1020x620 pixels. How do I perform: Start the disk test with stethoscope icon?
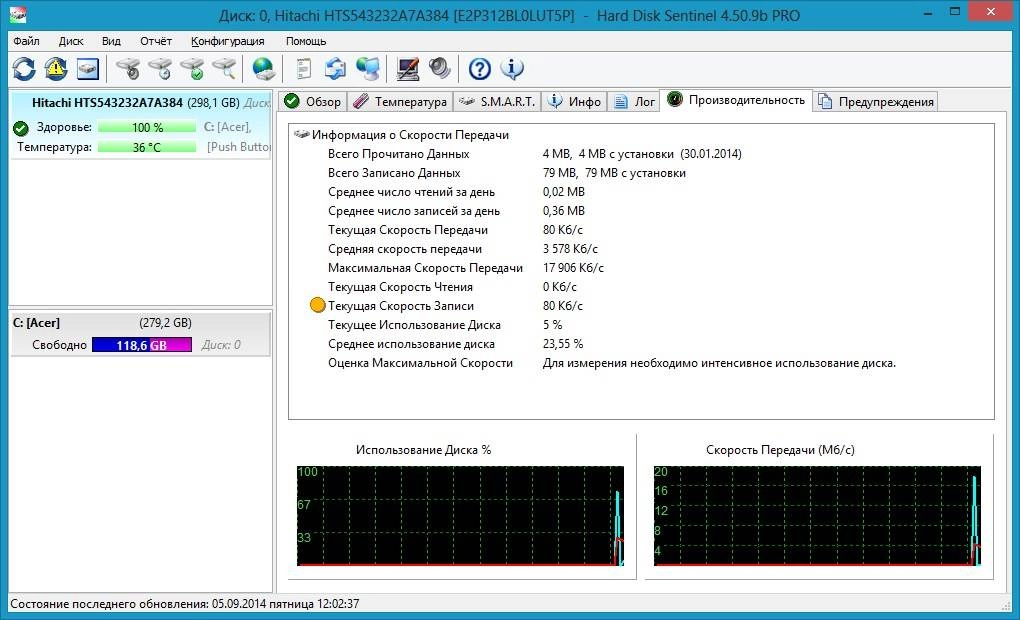(128, 68)
